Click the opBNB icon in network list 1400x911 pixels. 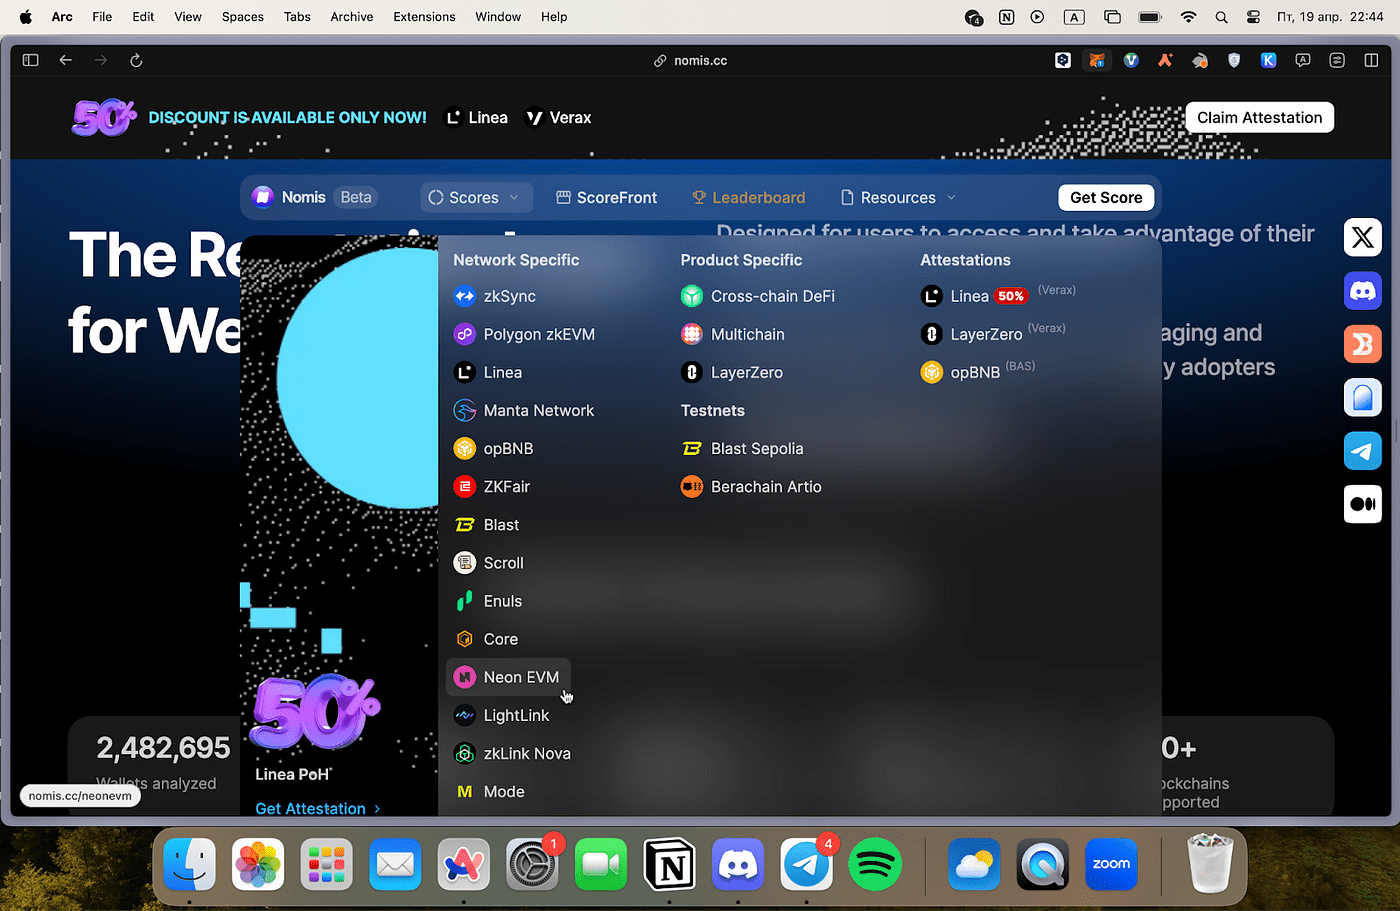click(464, 448)
